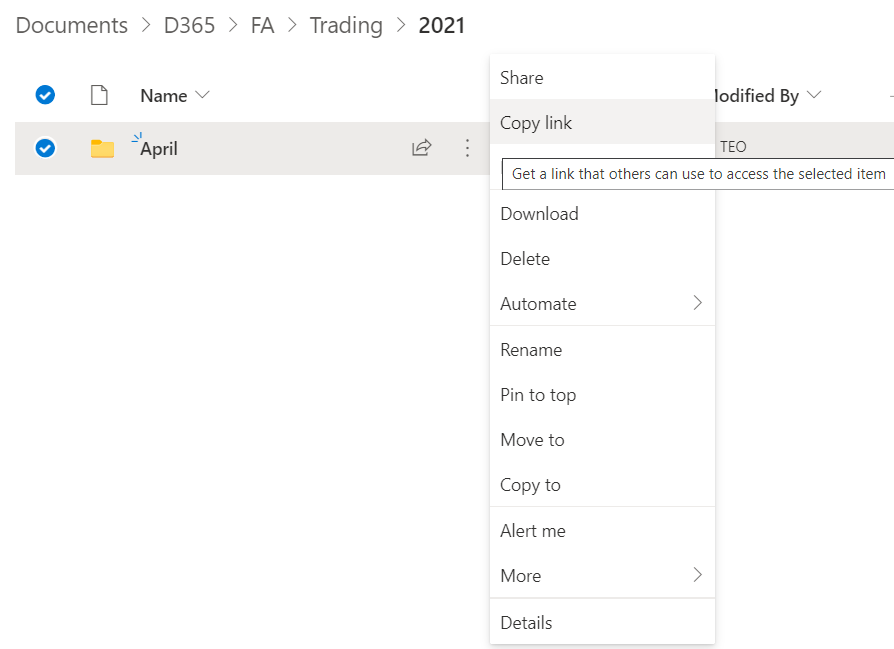Click the yellow April folder icon
Image resolution: width=894 pixels, height=649 pixels.
point(102,148)
